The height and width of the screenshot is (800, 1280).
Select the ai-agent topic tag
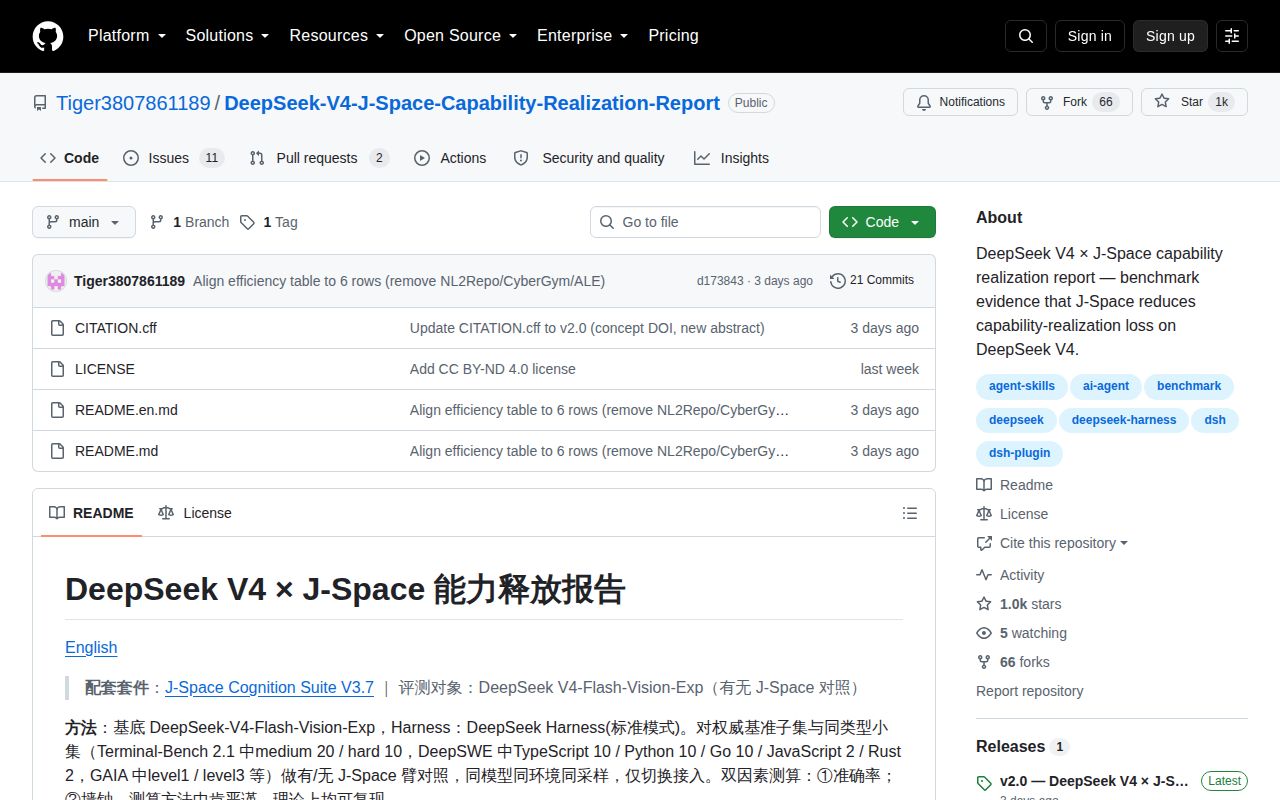[x=1107, y=386]
